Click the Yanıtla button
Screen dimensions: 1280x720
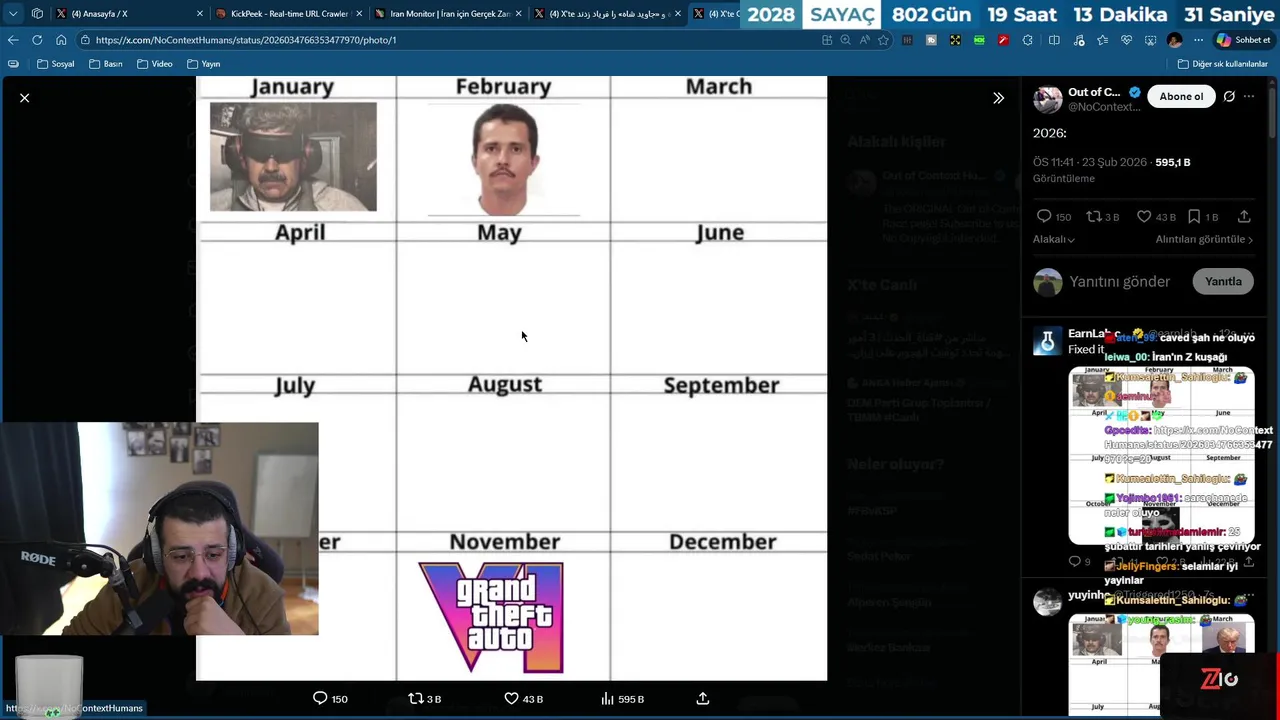[1223, 282]
